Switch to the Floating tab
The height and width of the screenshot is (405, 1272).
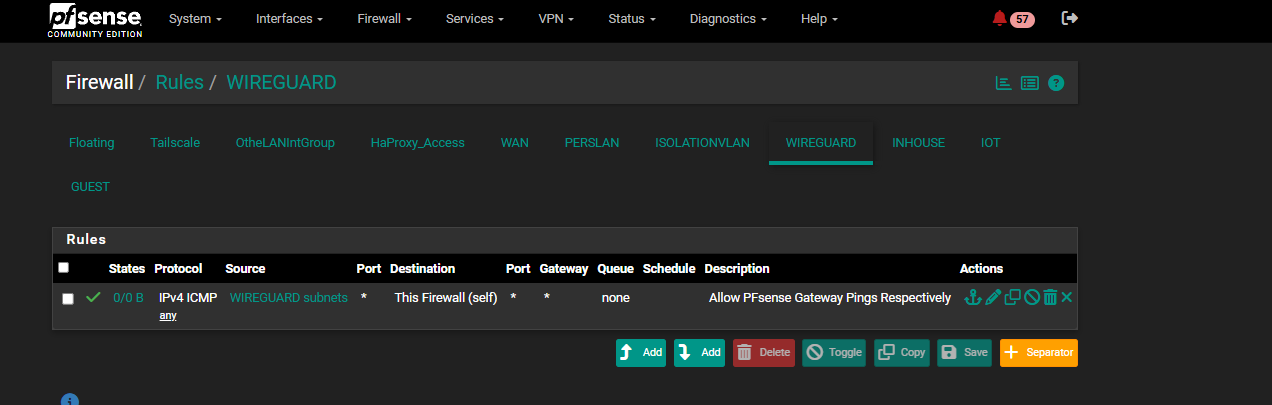coord(92,143)
